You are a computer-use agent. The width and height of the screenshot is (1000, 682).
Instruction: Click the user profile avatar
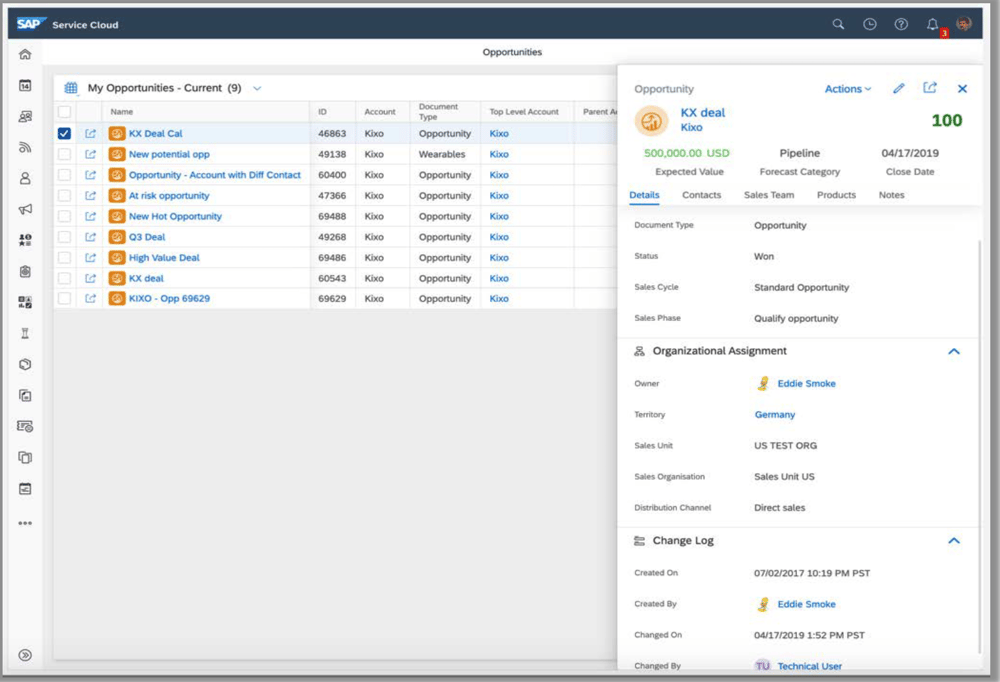[963, 24]
